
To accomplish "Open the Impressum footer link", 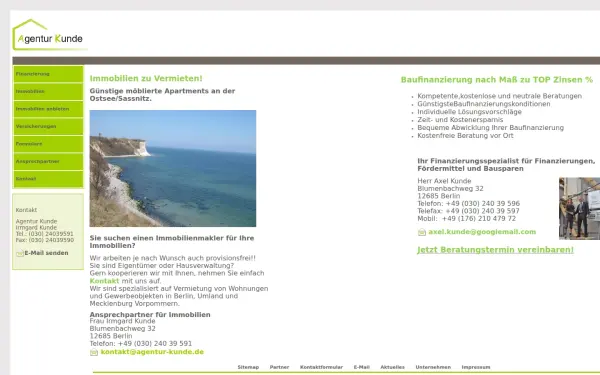I will coord(476,367).
